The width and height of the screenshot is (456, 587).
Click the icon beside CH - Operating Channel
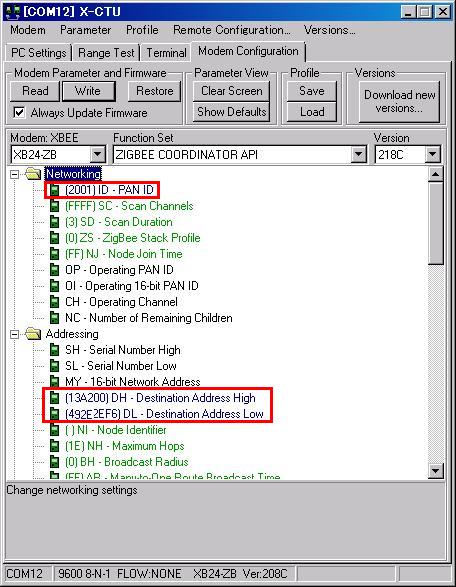55,302
